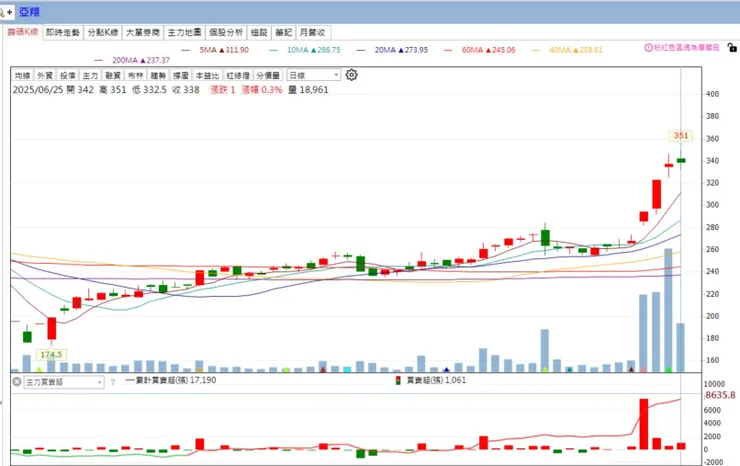Click the latest green candlestick near 340
Image resolution: width=740 pixels, height=466 pixels.
coord(681,161)
